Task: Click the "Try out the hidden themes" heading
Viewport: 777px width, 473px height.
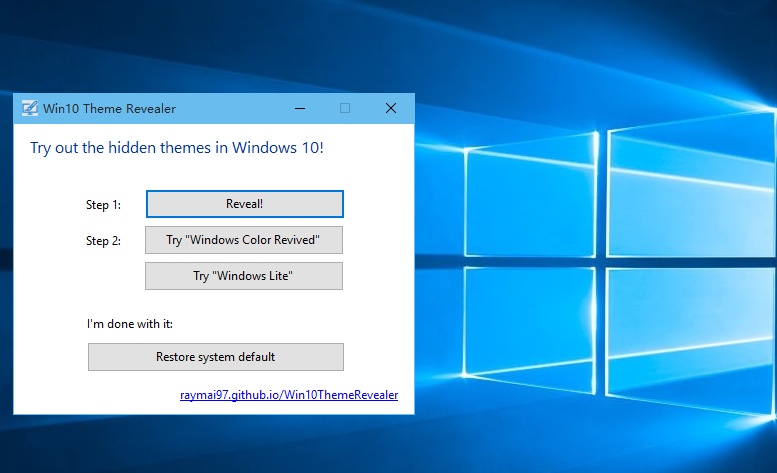Action: point(177,148)
